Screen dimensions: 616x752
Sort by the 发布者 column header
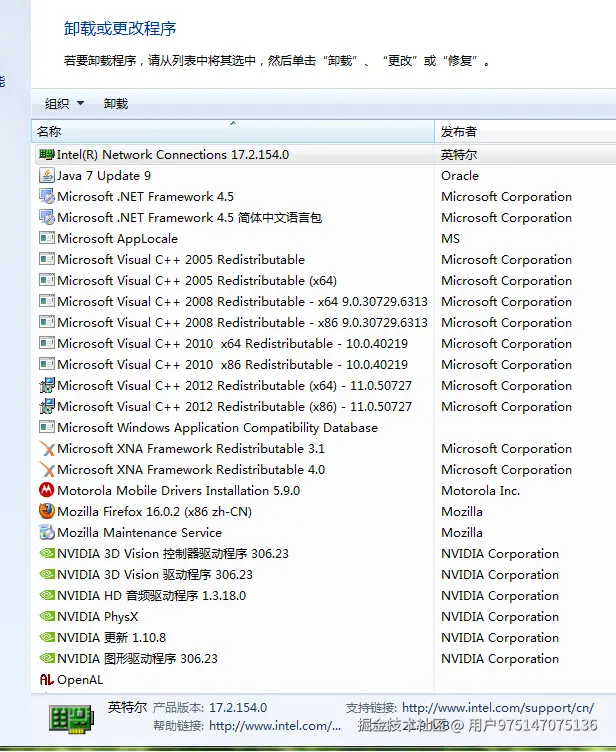coord(525,131)
